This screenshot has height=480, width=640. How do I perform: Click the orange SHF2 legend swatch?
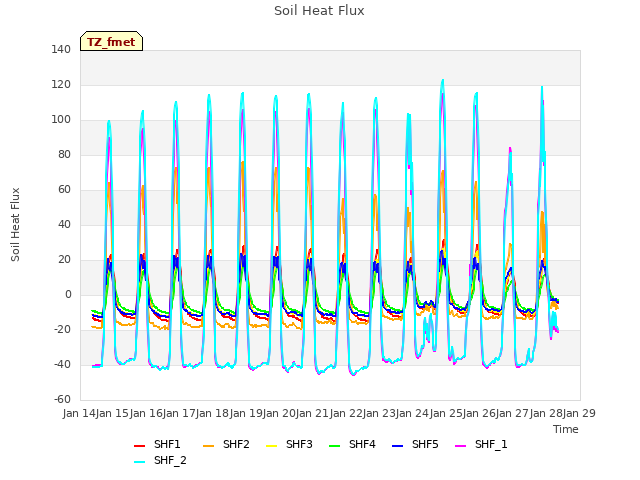click(209, 445)
